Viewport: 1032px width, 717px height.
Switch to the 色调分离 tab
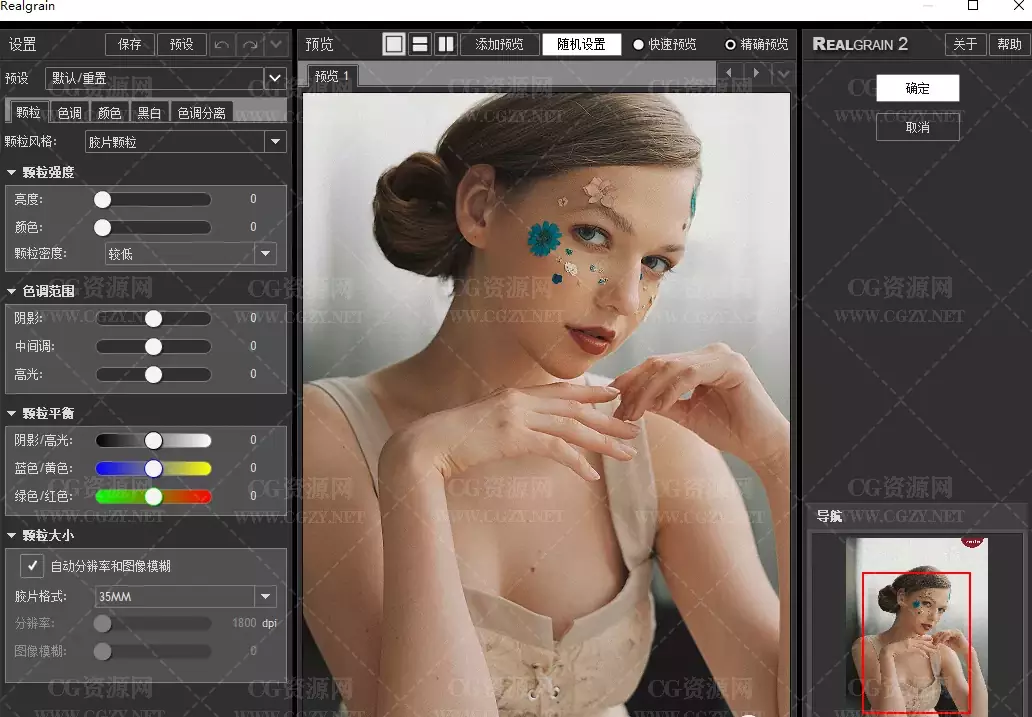[201, 113]
